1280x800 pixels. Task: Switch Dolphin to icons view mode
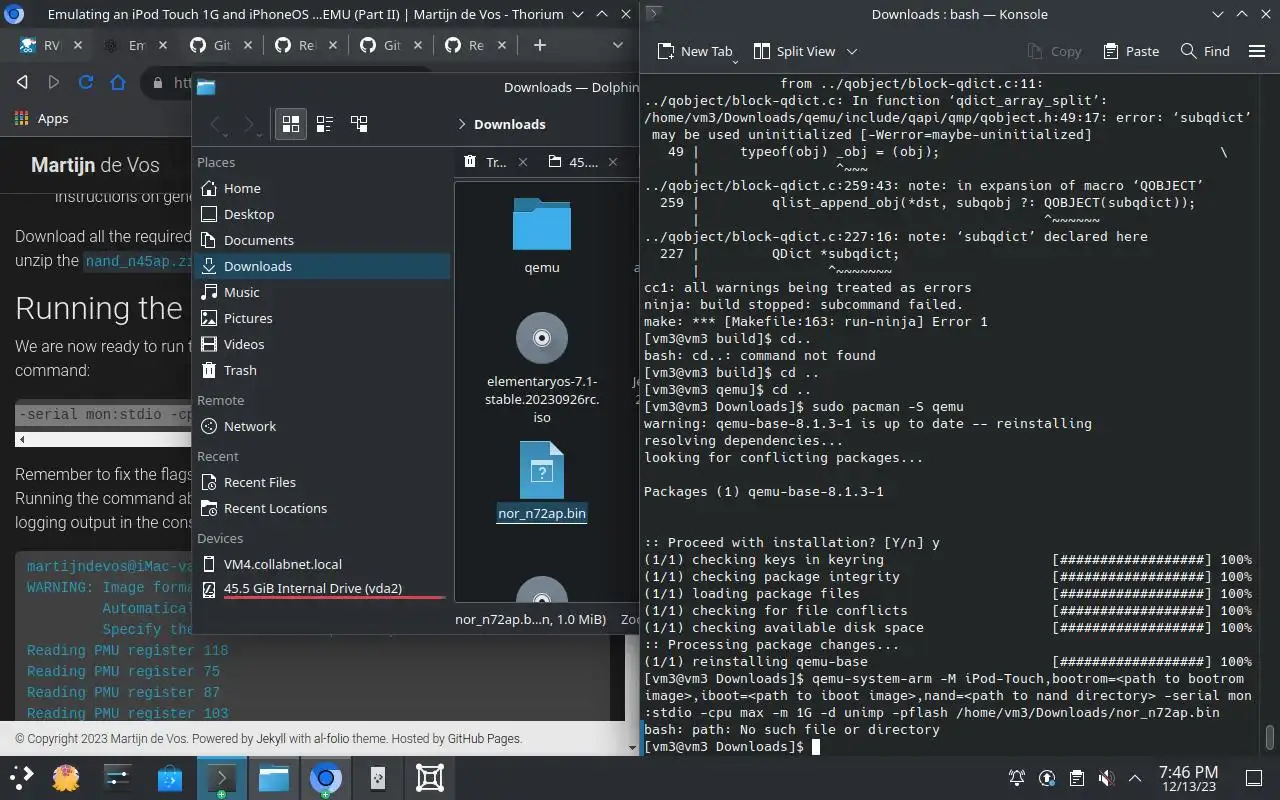pyautogui.click(x=291, y=124)
